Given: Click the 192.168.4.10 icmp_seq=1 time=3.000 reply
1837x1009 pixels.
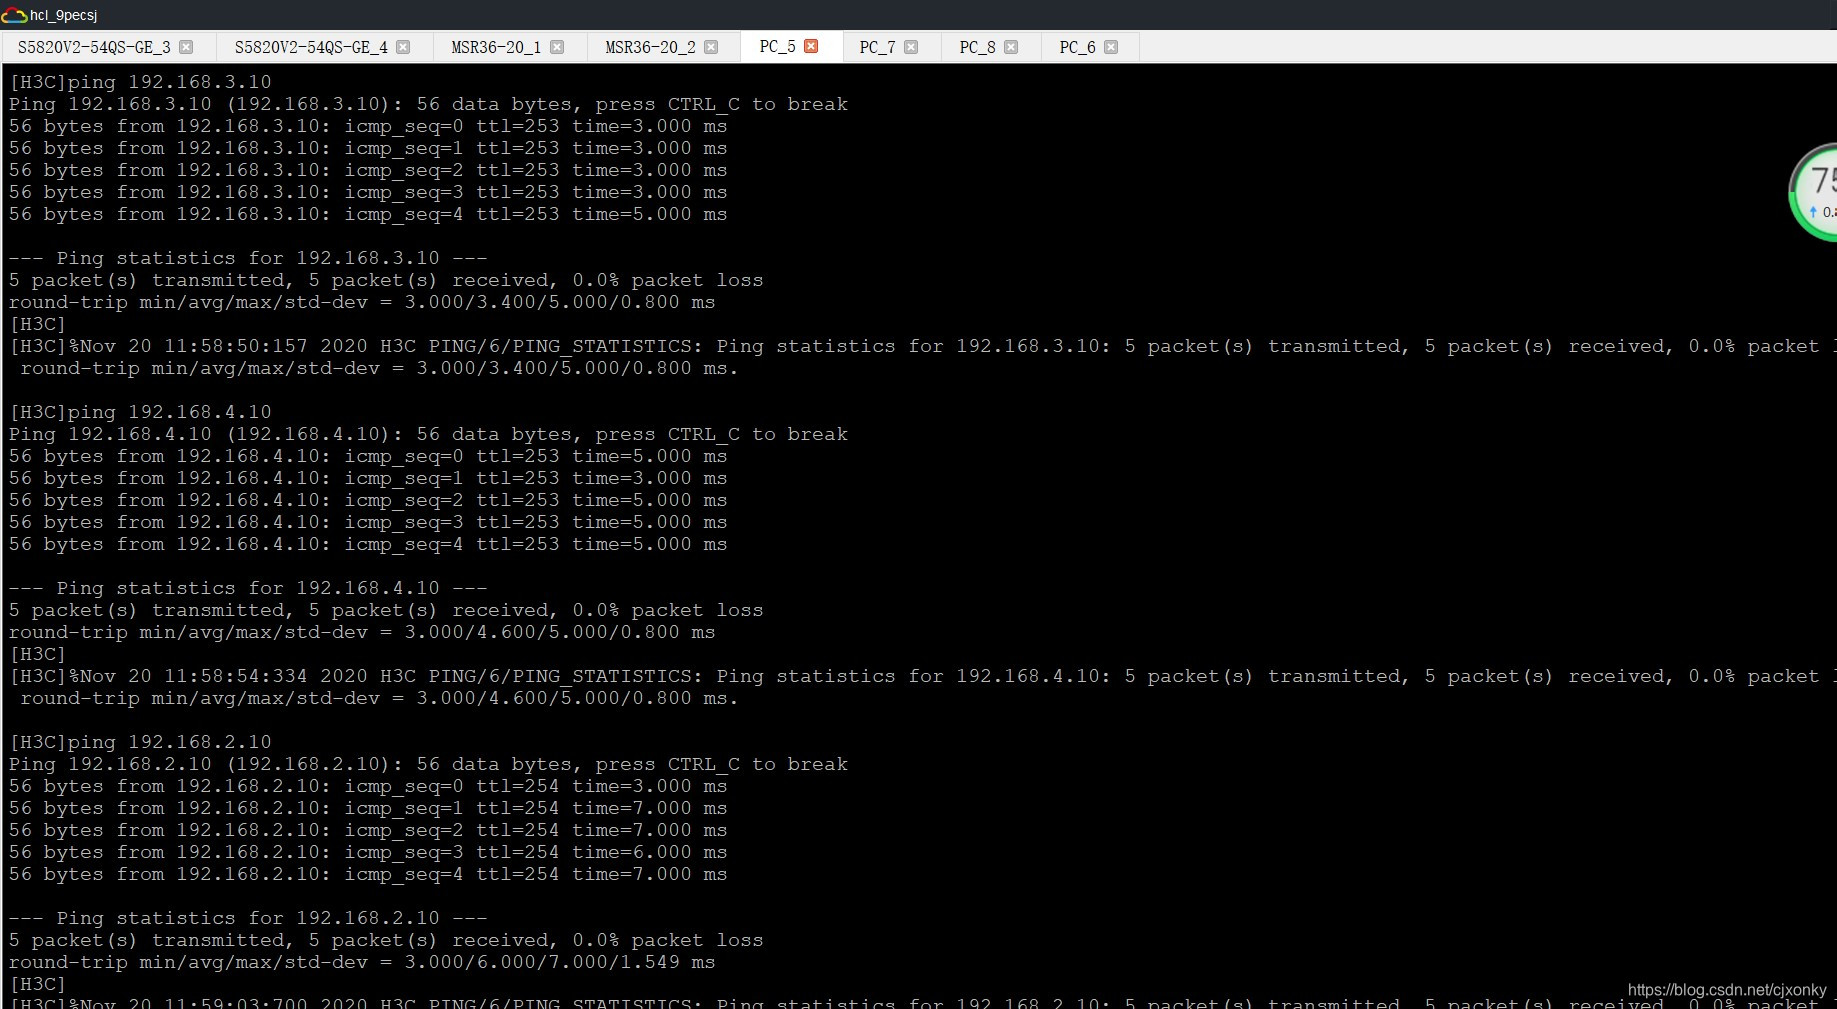Looking at the screenshot, I should [368, 478].
